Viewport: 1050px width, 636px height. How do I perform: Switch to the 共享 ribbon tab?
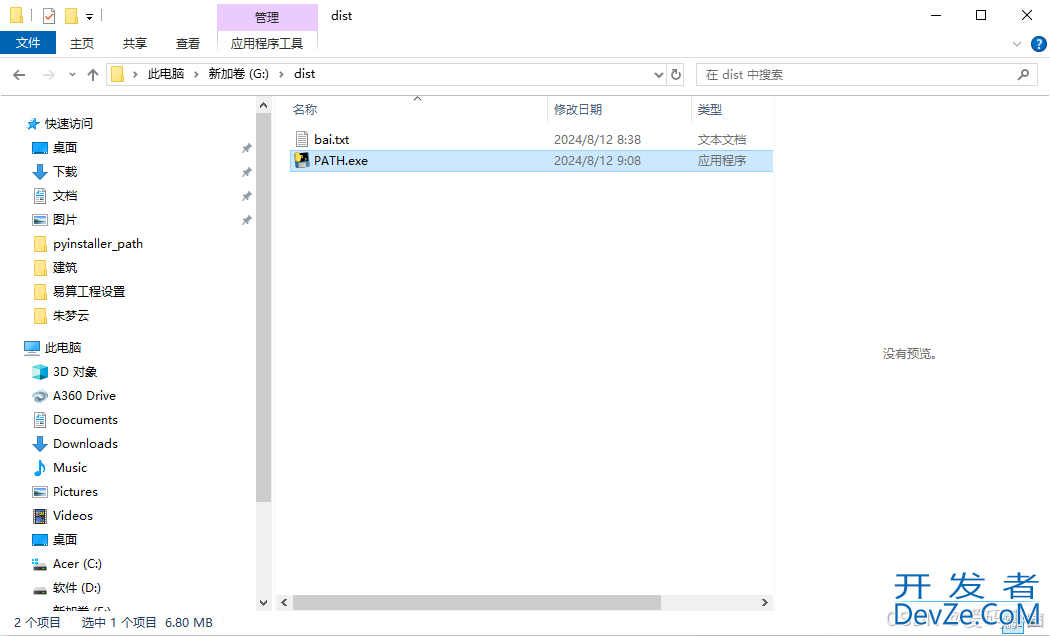point(135,44)
